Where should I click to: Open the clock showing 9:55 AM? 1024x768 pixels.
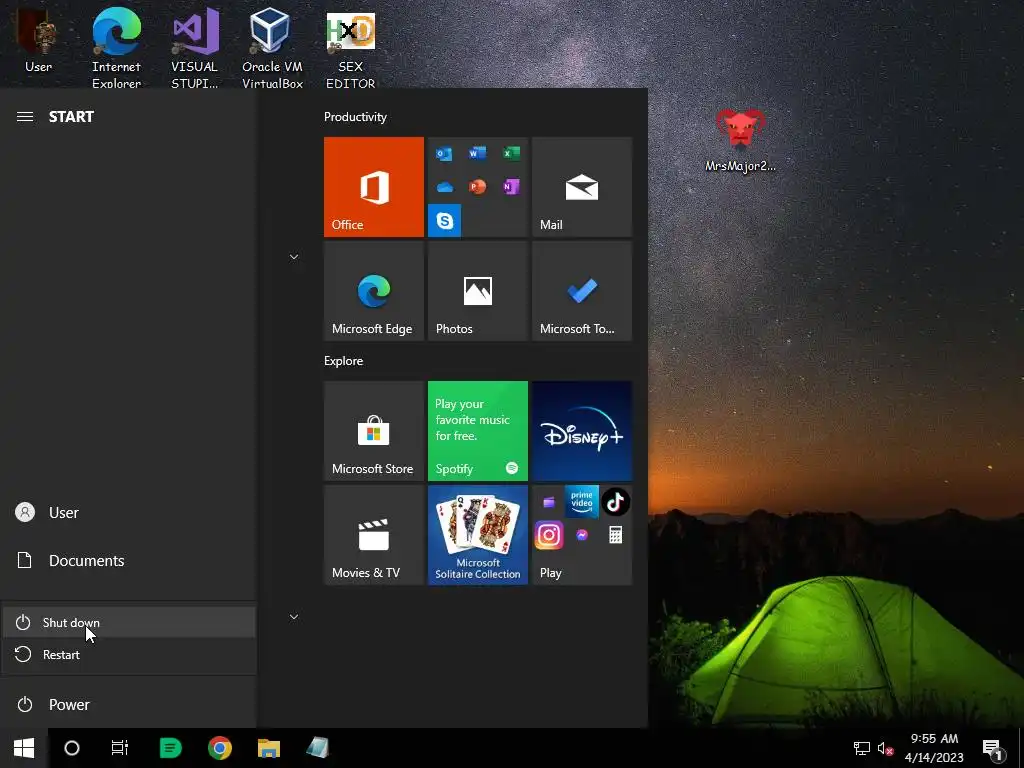934,748
